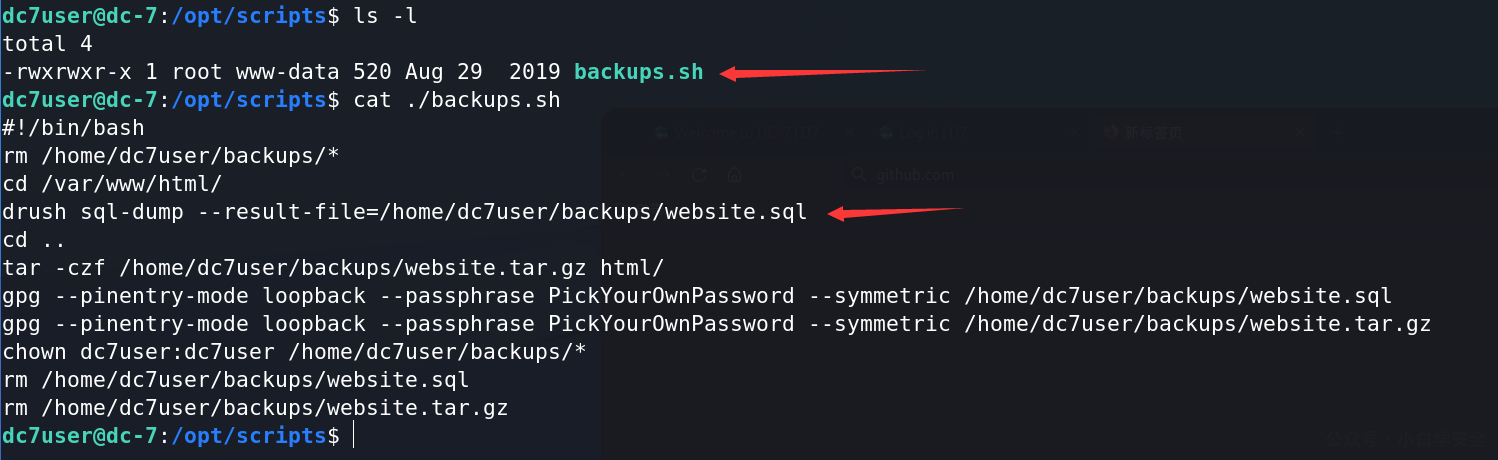Close the Log in | D7 tab
This screenshot has width=1498, height=460.
point(1074,132)
